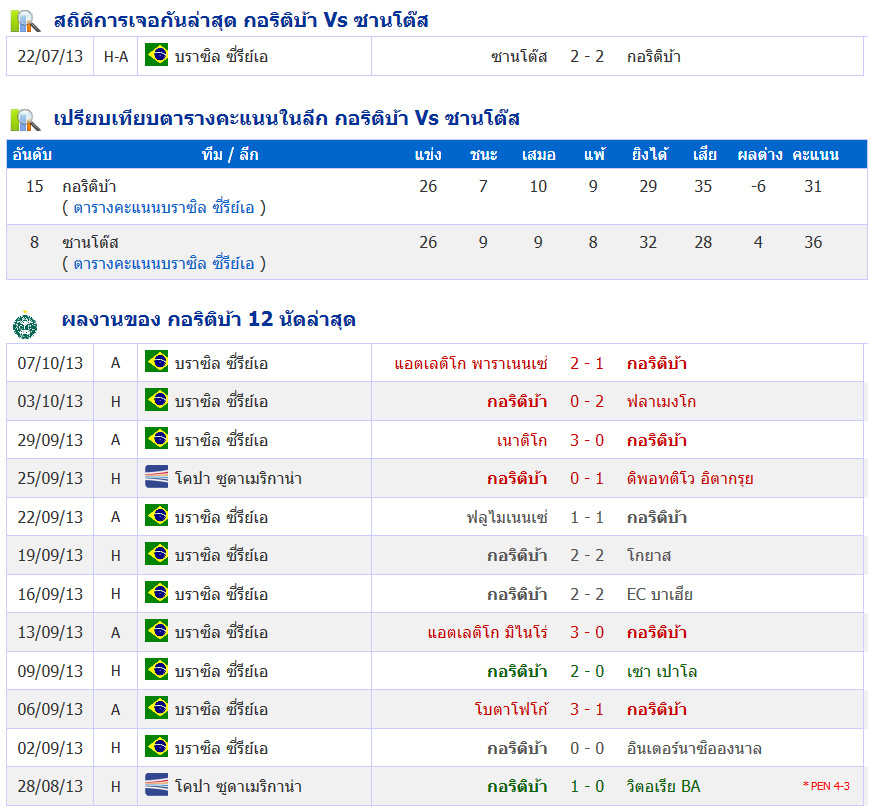The width and height of the screenshot is (869, 812).
Task: Click the ชนะ column header
Action: (483, 155)
